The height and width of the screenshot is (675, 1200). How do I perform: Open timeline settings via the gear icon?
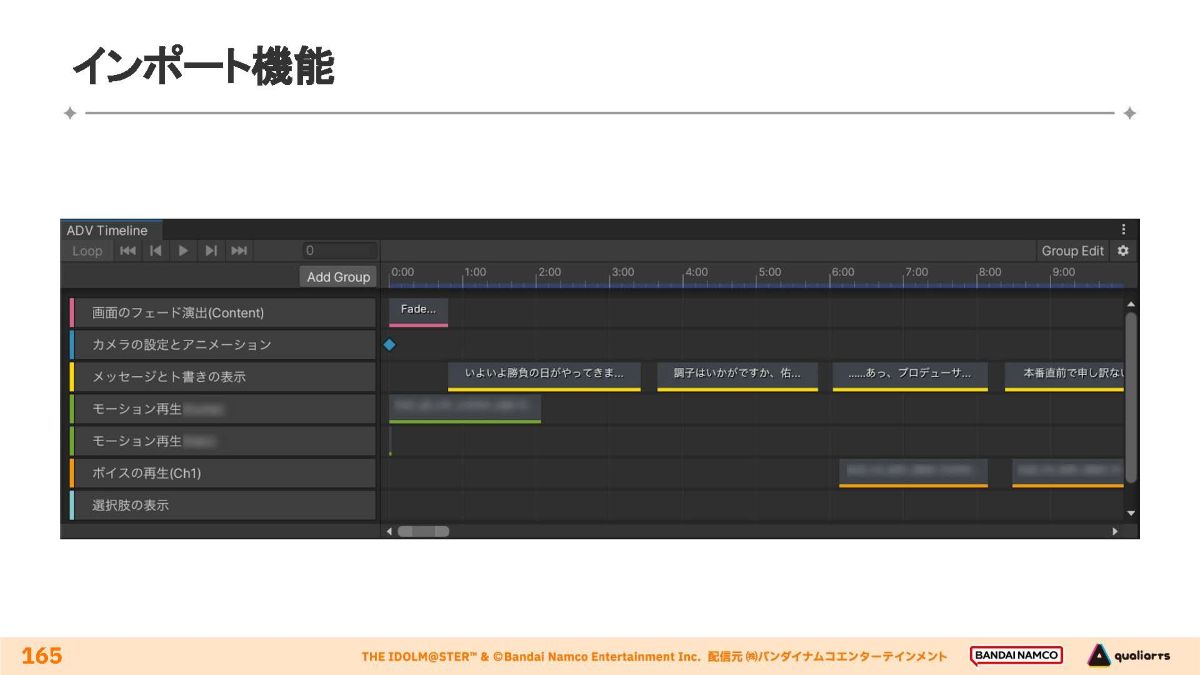(x=1123, y=251)
